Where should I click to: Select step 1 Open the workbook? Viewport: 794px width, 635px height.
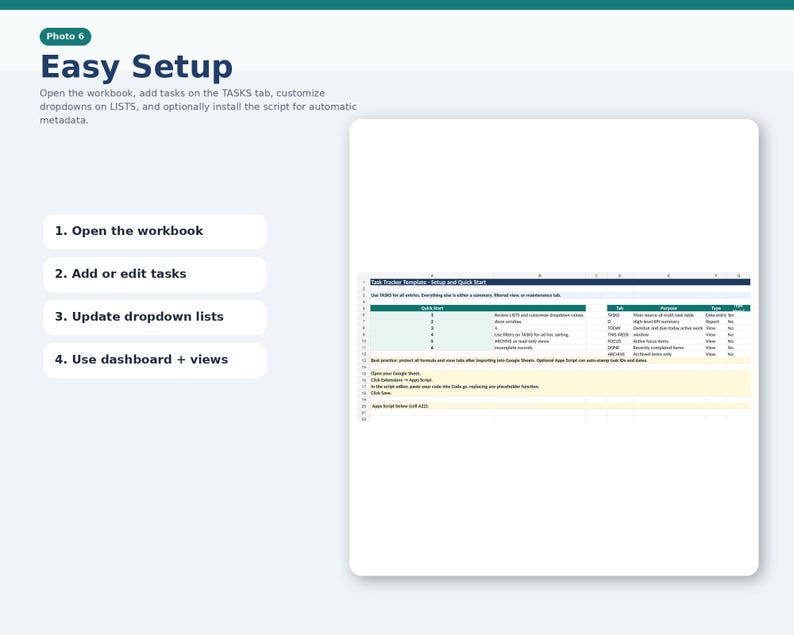tap(154, 231)
